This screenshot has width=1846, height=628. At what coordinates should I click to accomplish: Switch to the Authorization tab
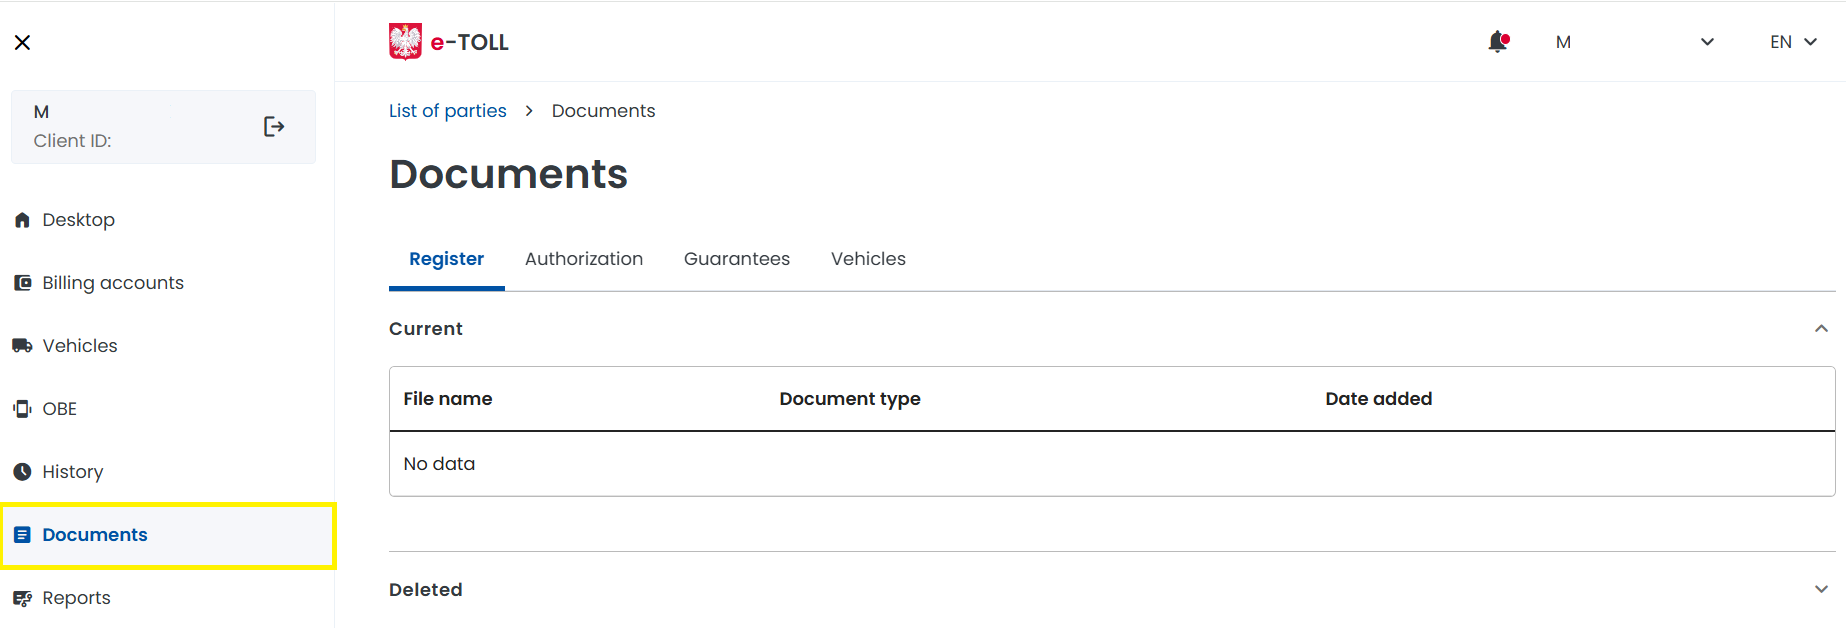(x=583, y=259)
